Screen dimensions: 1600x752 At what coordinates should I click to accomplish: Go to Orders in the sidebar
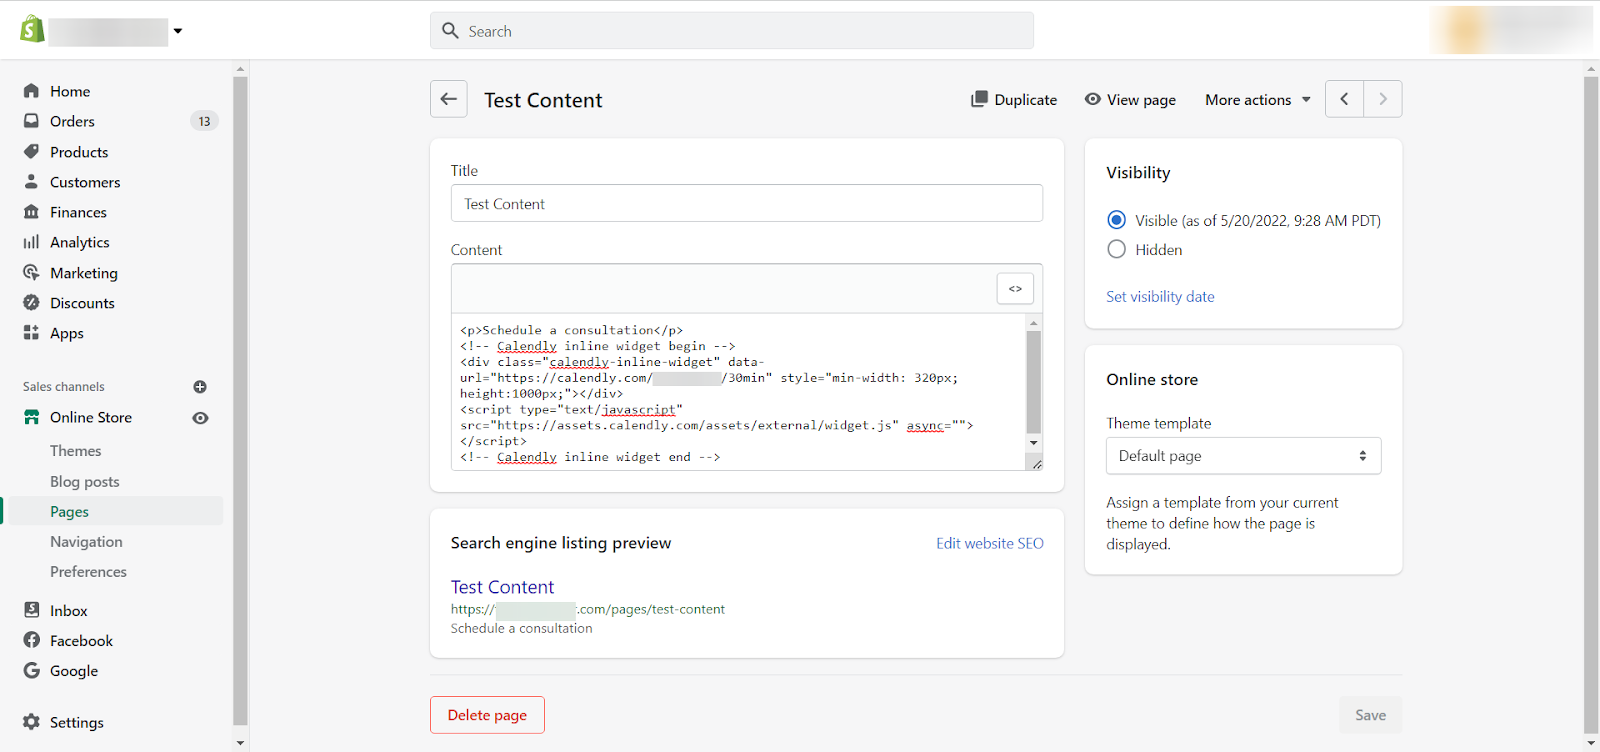72,121
